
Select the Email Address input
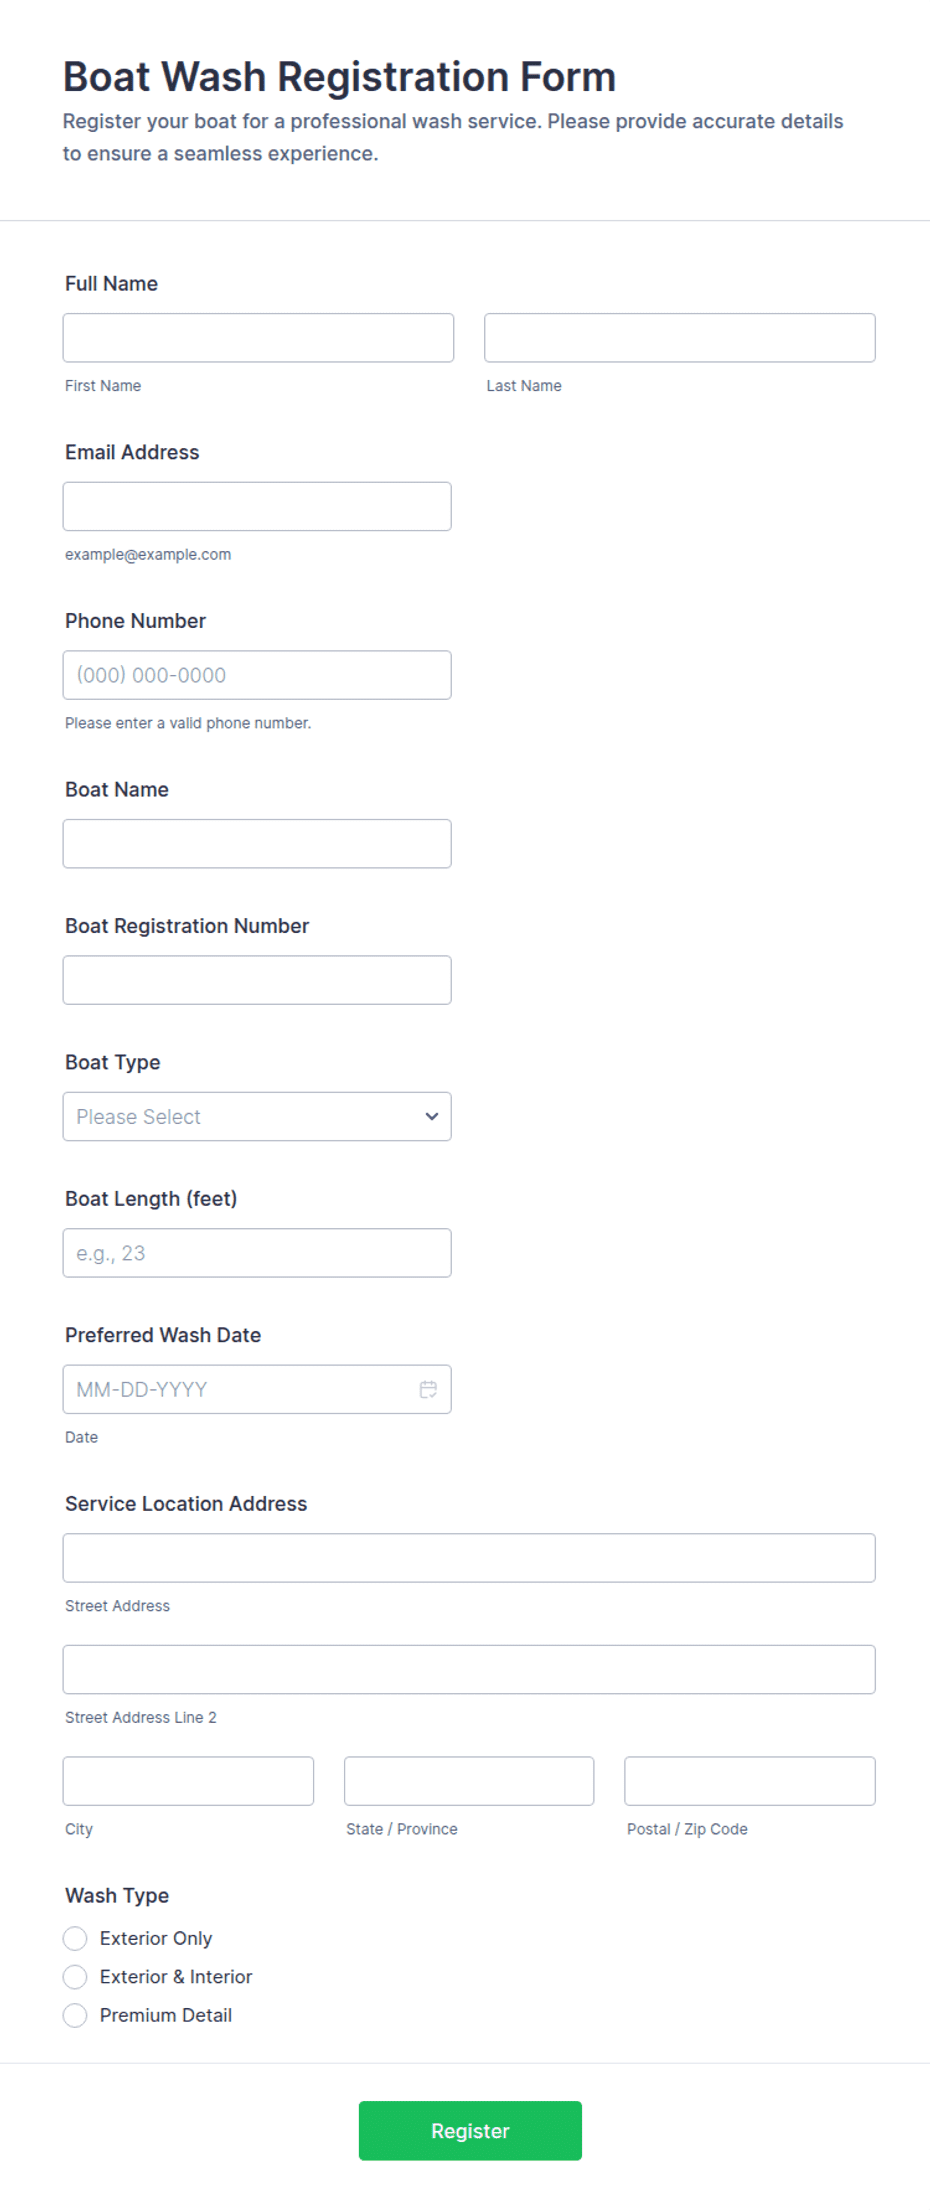point(257,506)
